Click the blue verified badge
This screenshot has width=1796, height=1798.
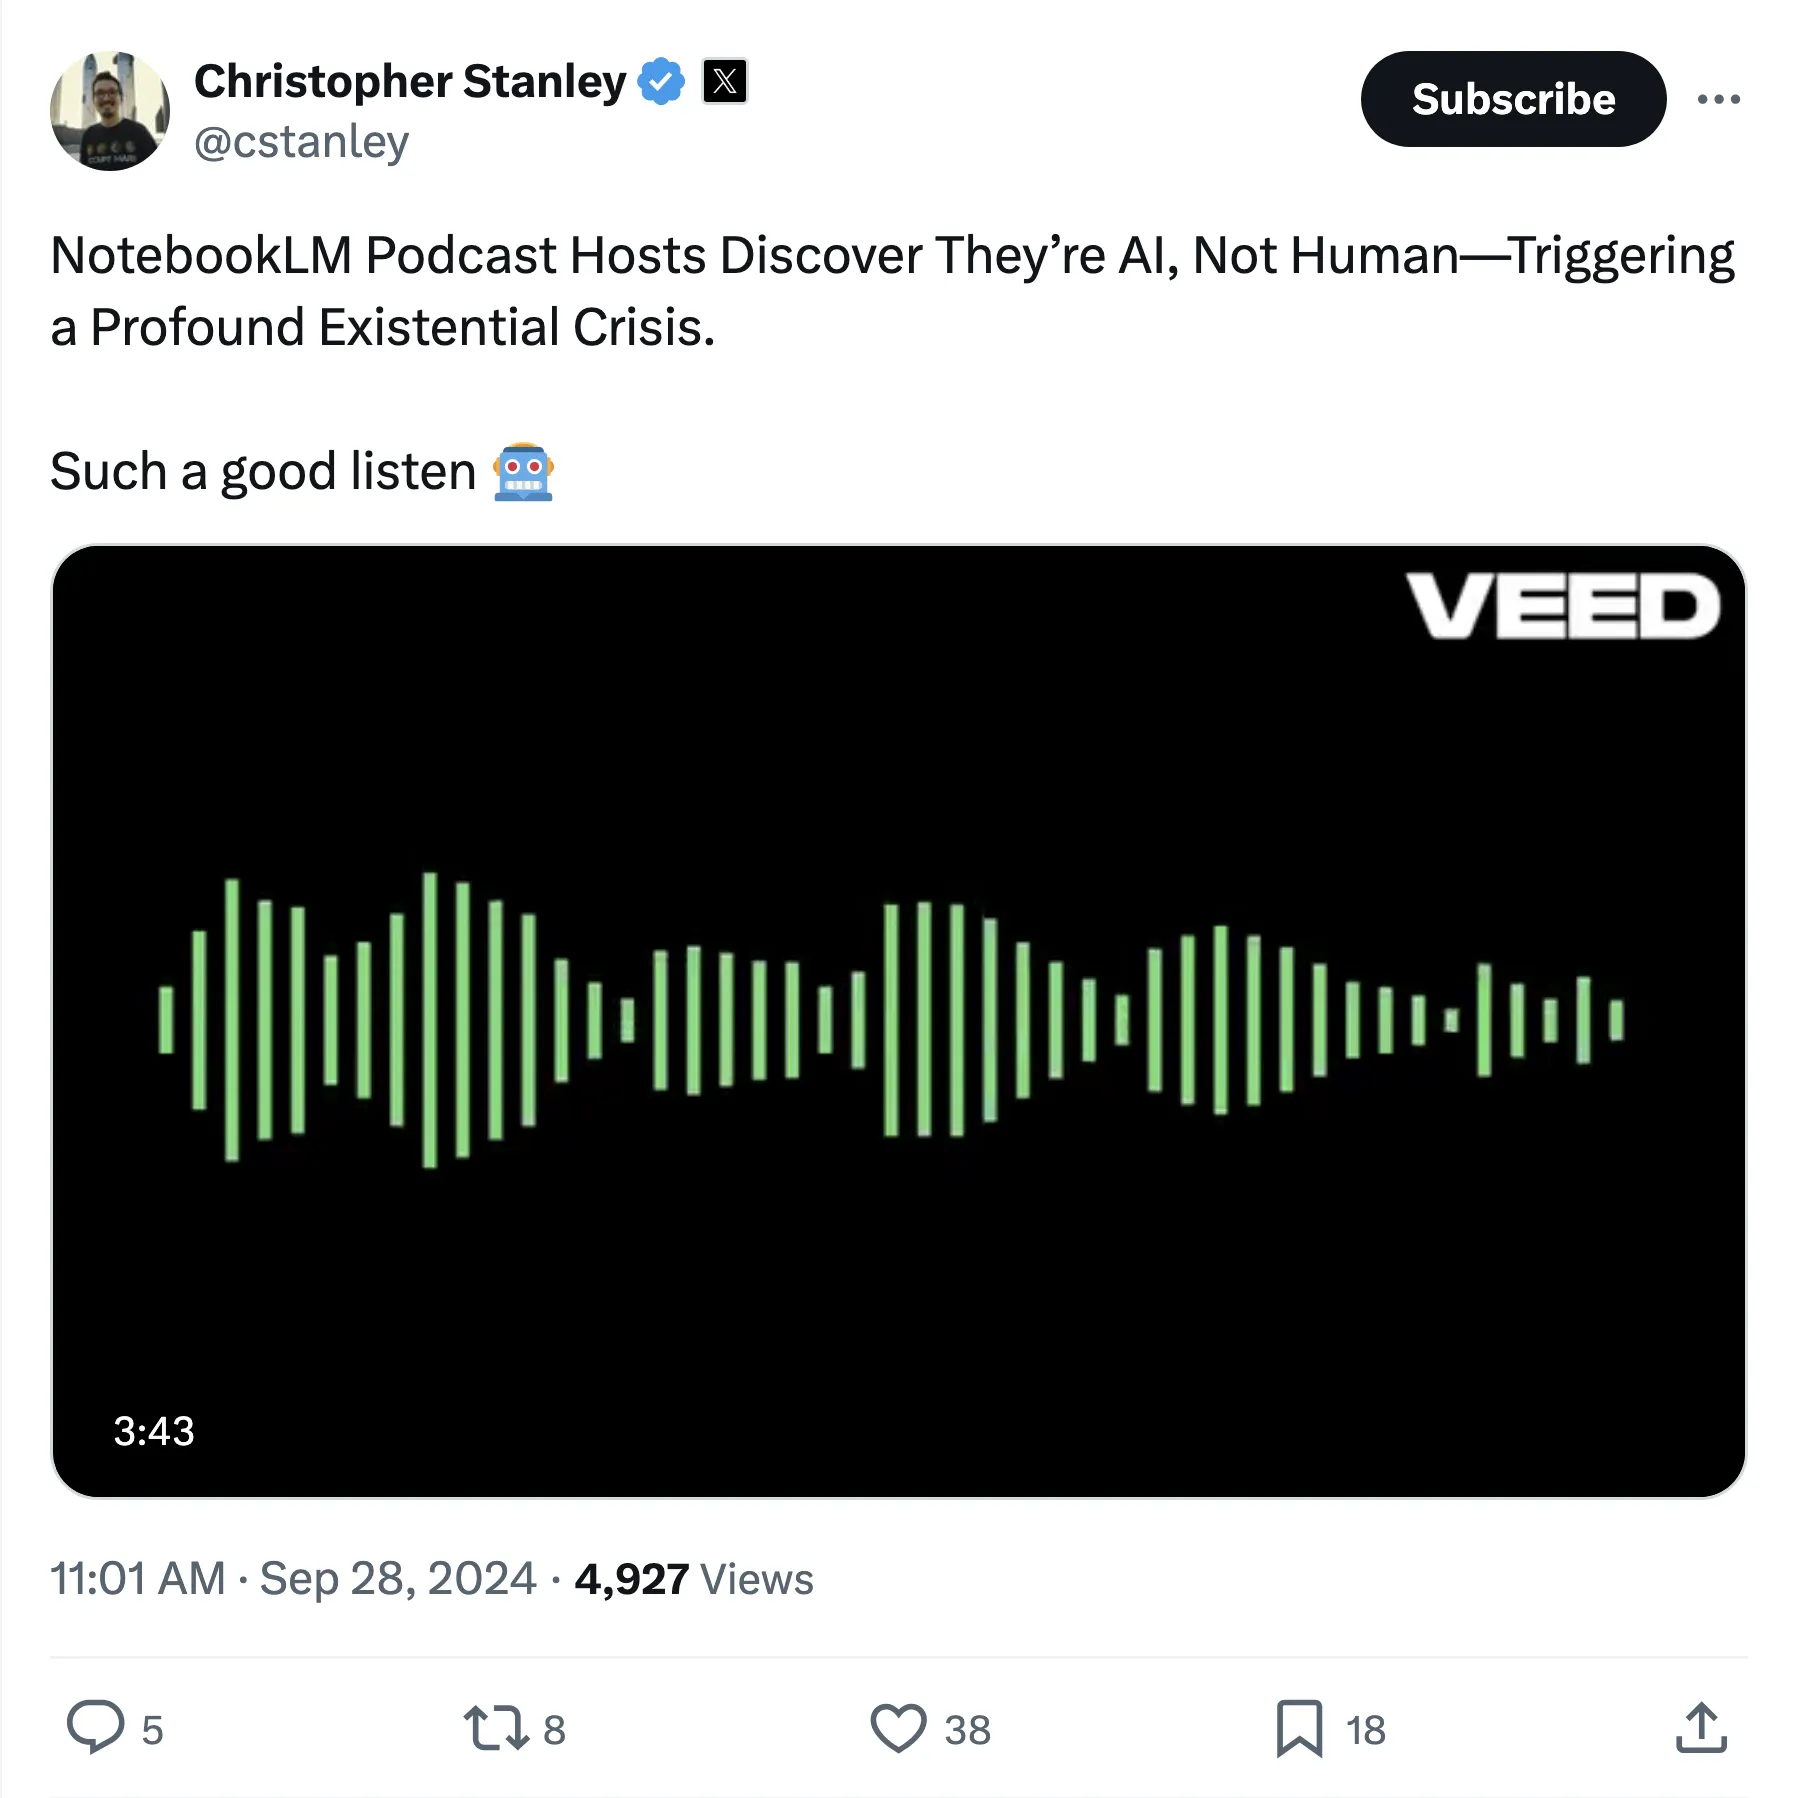pyautogui.click(x=661, y=82)
